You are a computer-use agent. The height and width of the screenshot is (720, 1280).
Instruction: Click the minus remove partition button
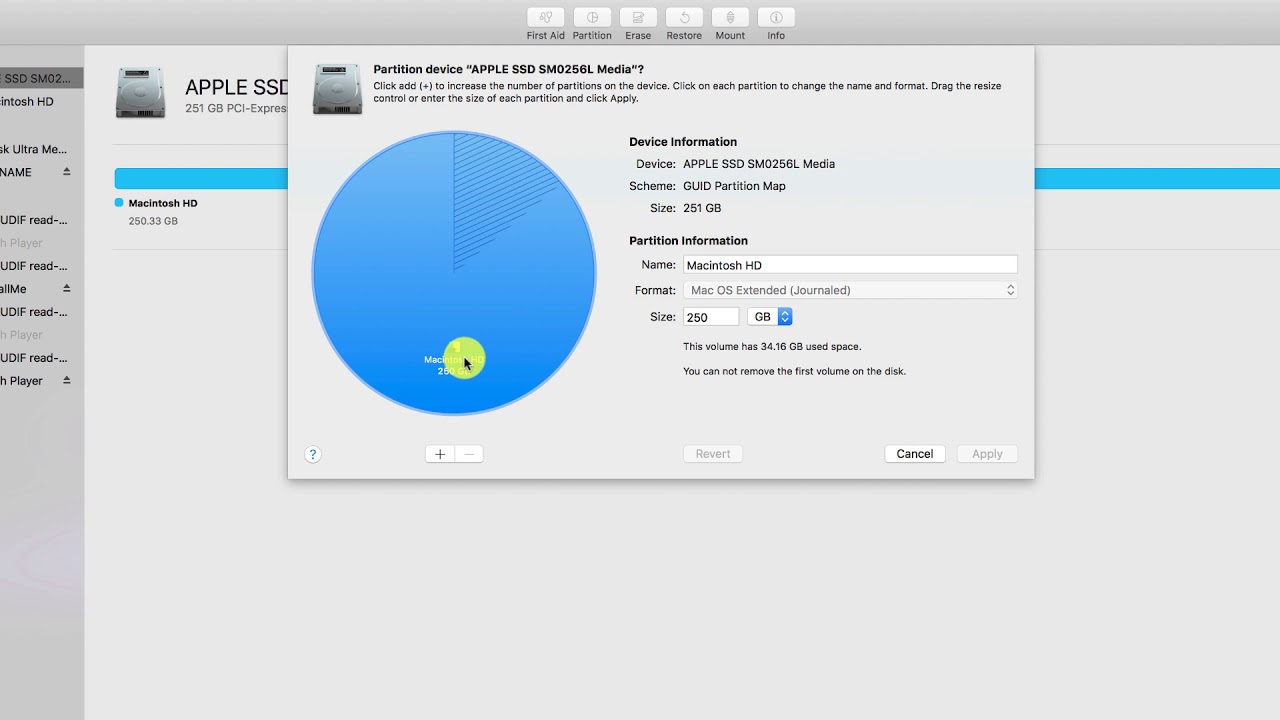(469, 454)
